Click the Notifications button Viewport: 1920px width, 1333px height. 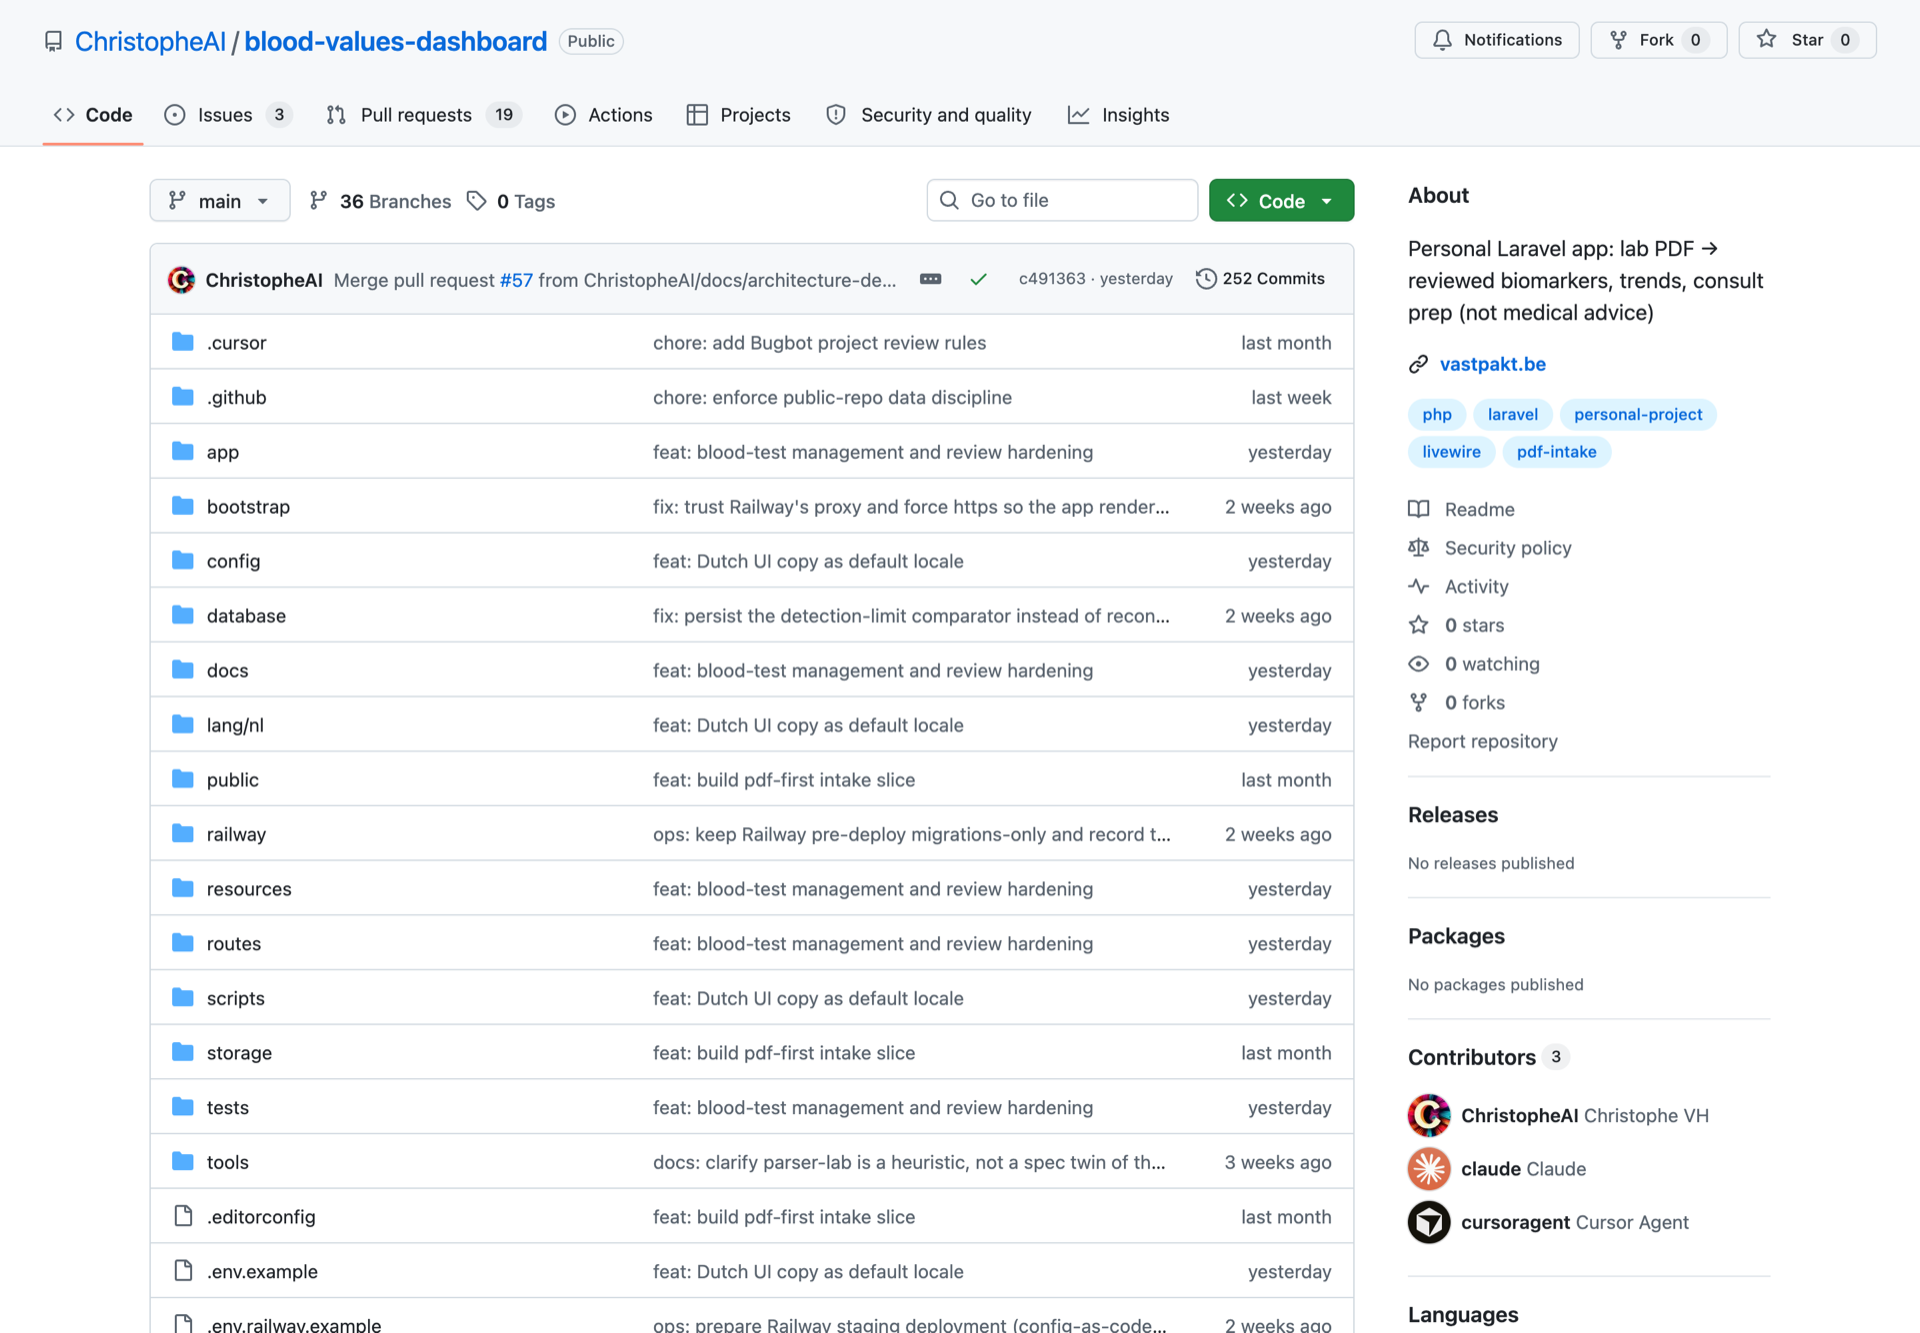click(x=1497, y=40)
